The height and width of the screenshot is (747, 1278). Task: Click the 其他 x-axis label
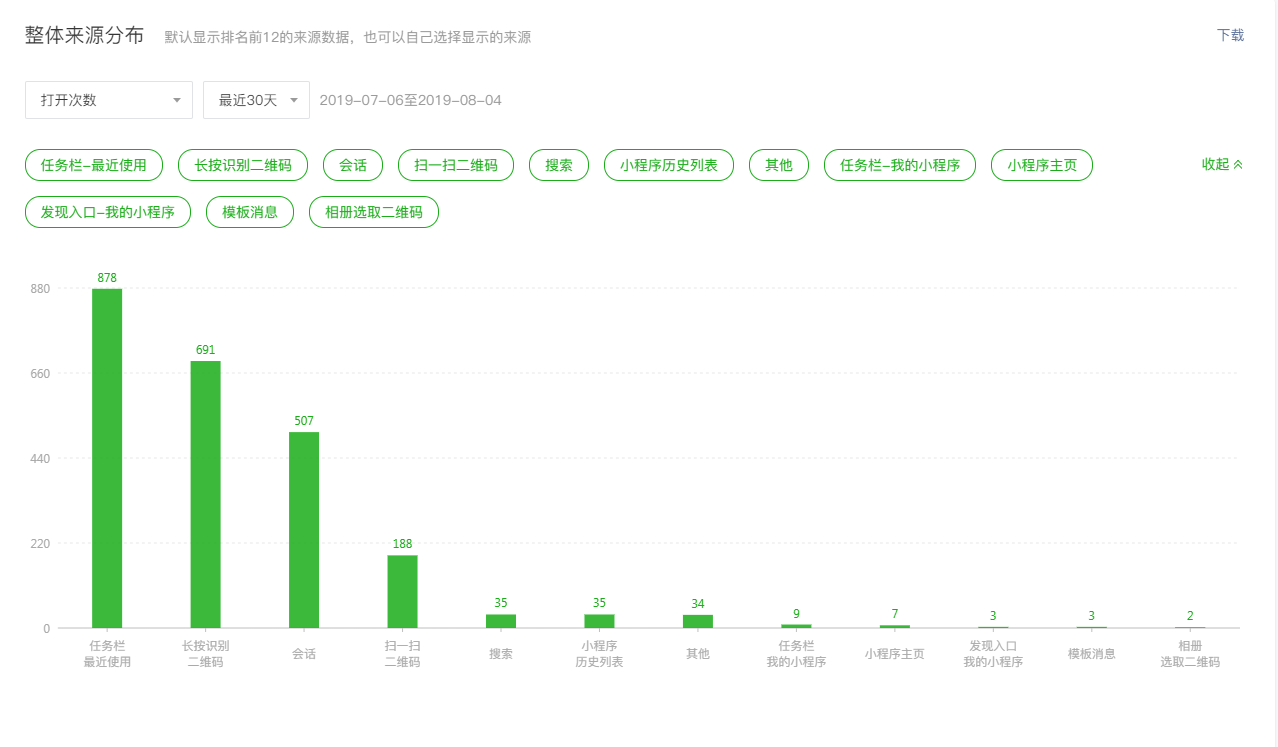click(x=698, y=654)
